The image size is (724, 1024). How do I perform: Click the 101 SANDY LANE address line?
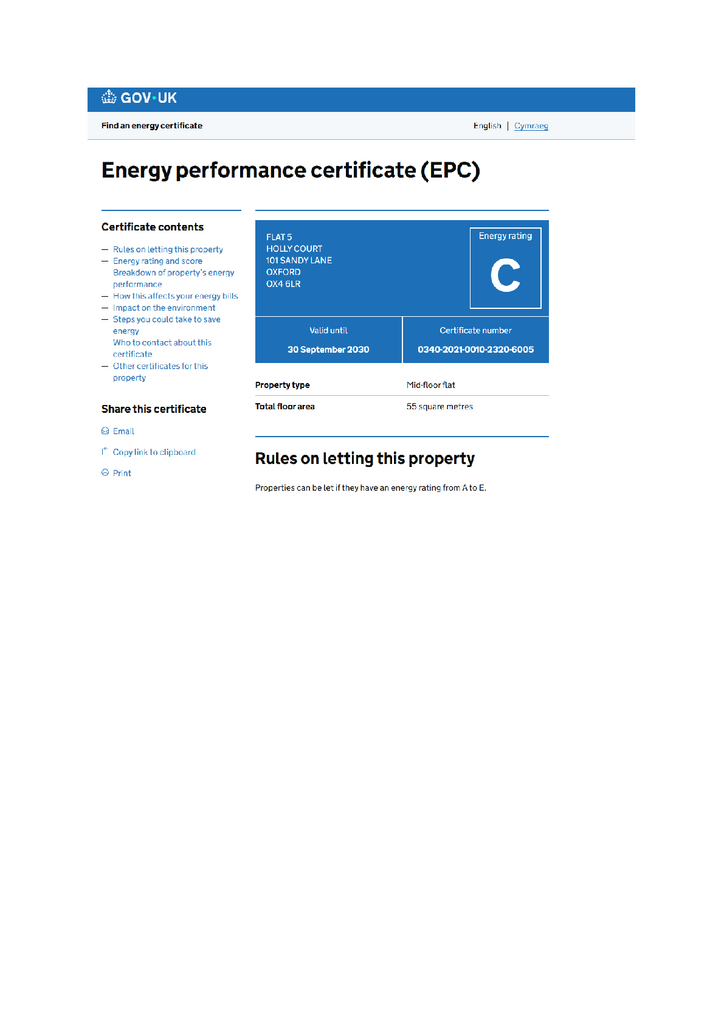[x=298, y=261]
